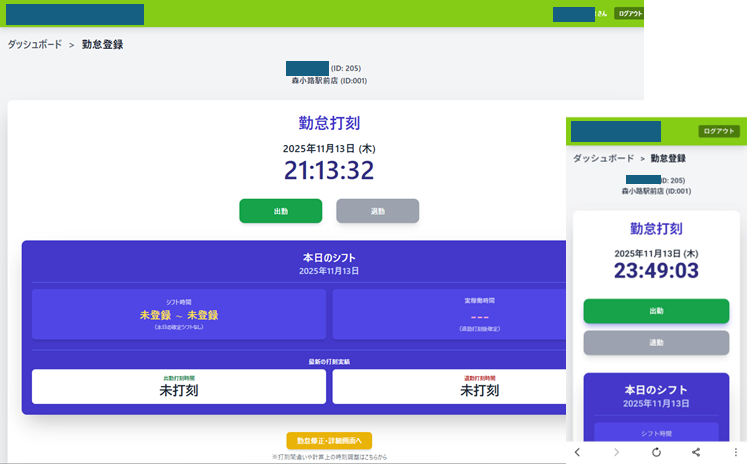Select the 実労働時間 panel in desktop view
This screenshot has width=747, height=474.
(x=450, y=314)
